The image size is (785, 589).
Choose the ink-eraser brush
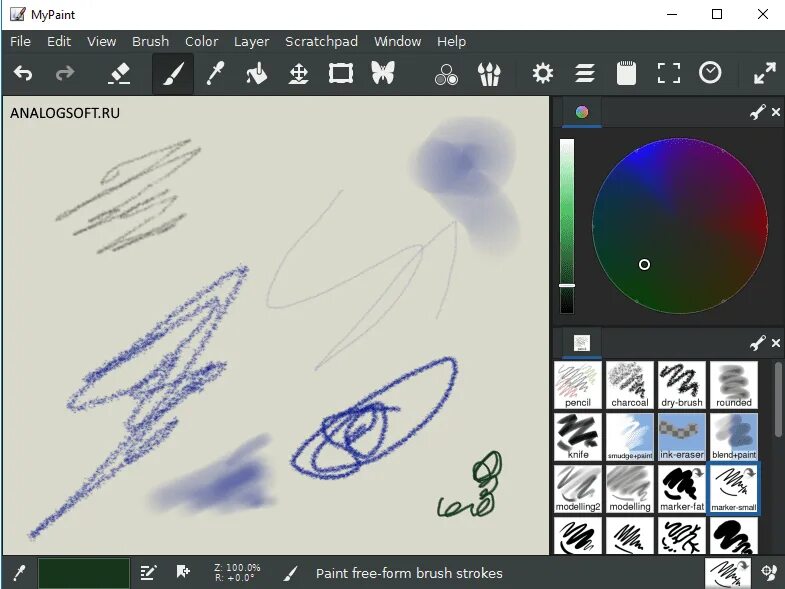click(682, 437)
